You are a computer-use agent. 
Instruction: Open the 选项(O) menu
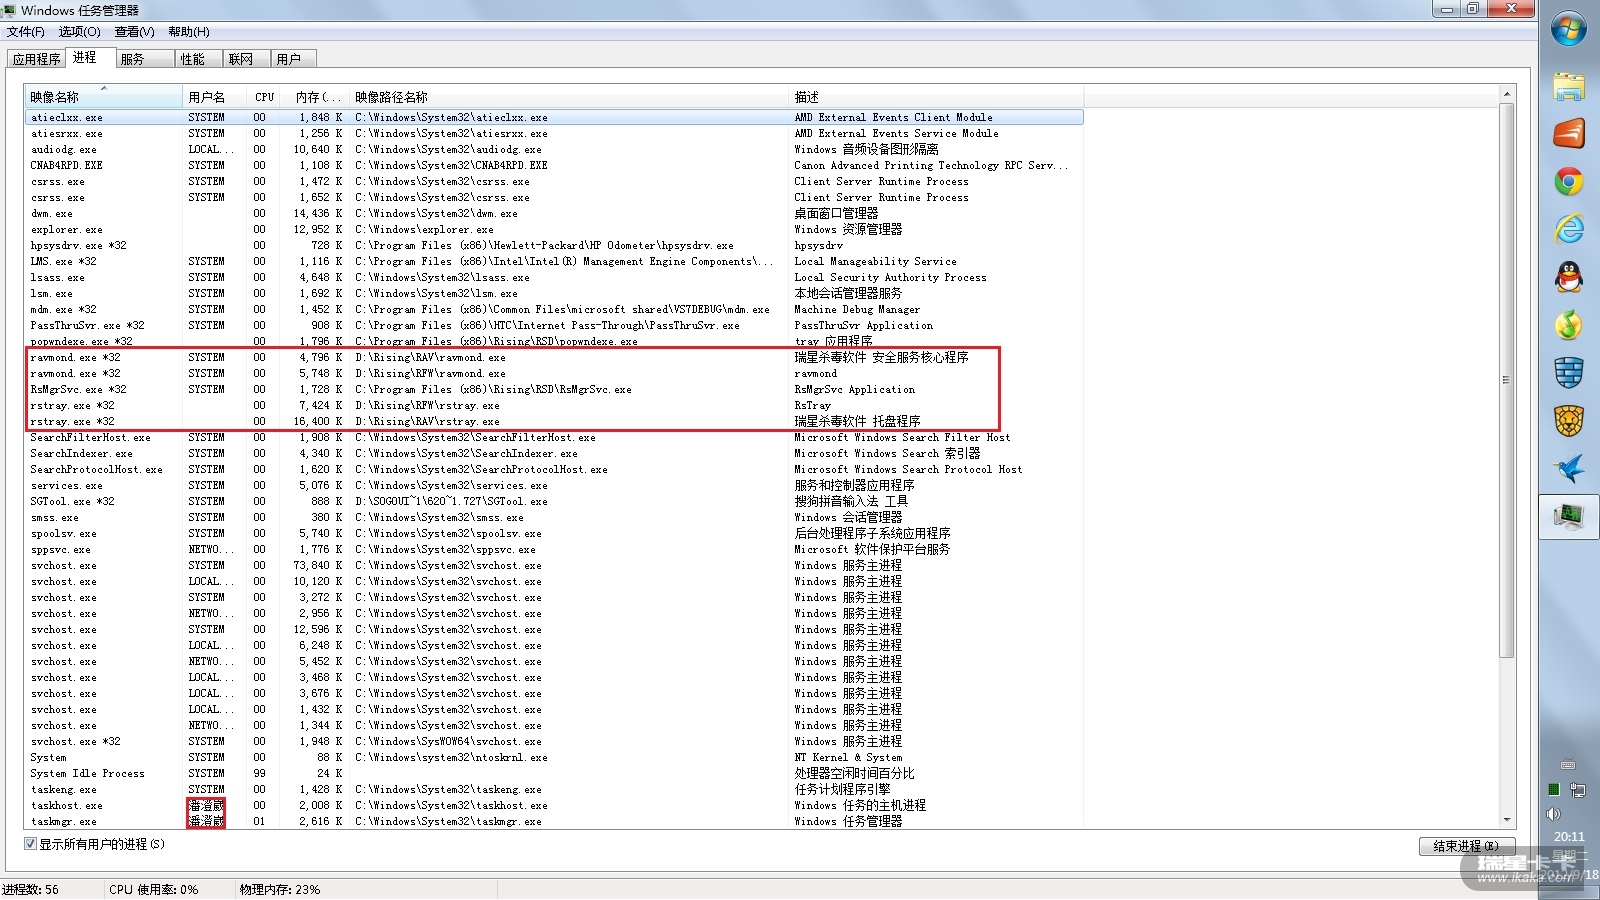(x=80, y=32)
